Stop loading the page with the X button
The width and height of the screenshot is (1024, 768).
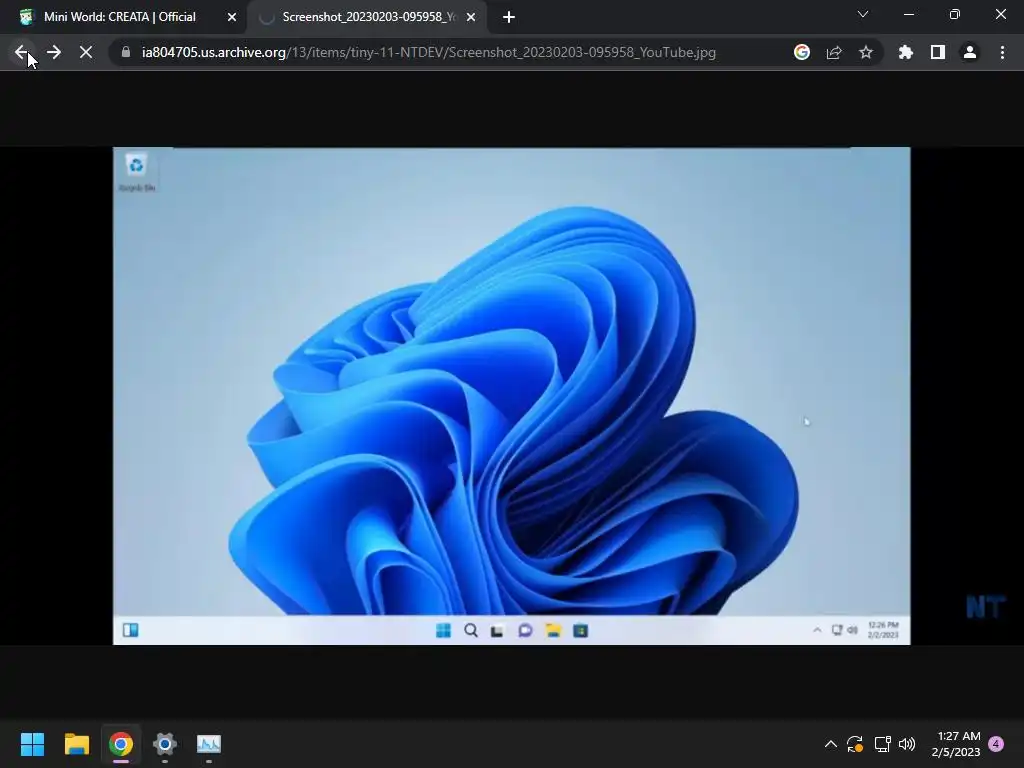tap(86, 52)
